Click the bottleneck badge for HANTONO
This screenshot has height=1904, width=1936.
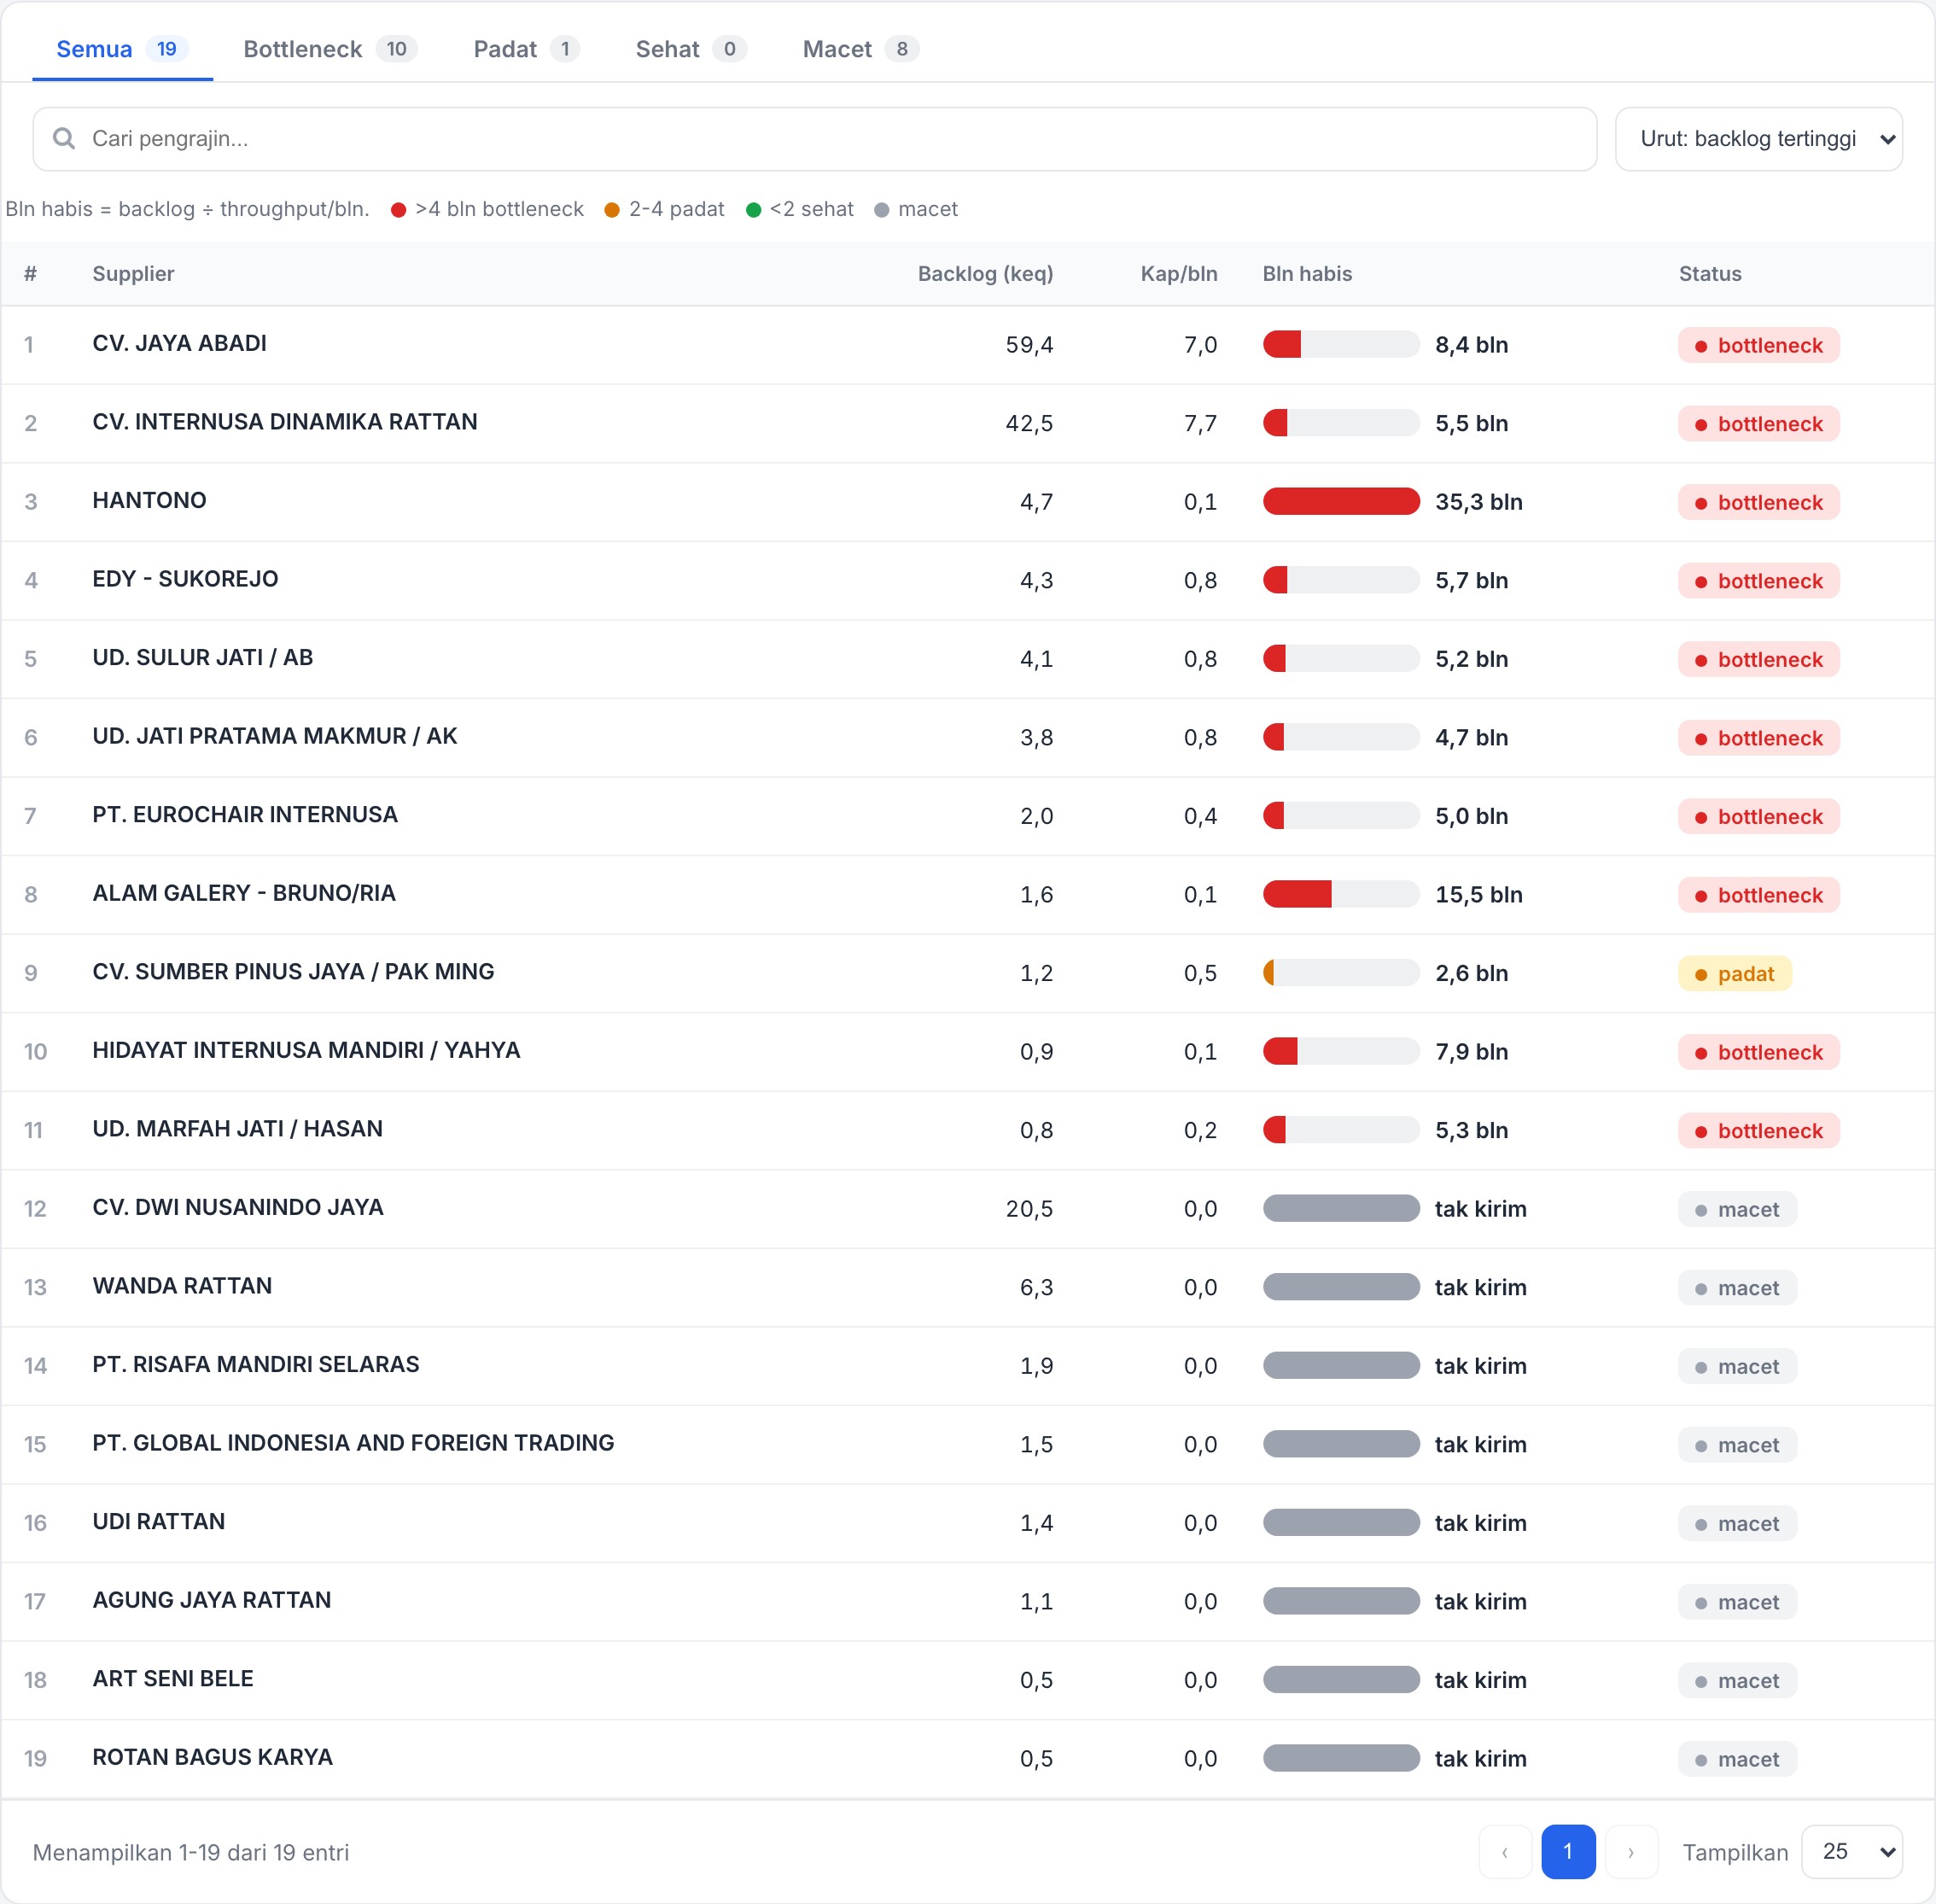point(1758,502)
